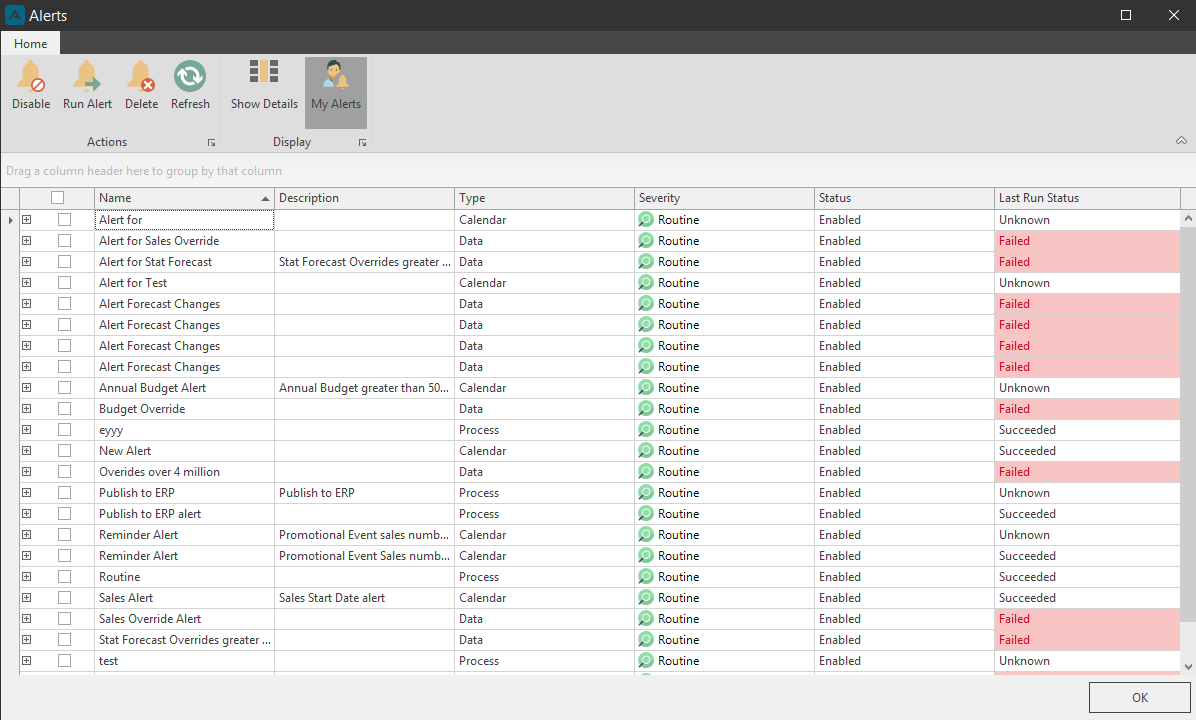Viewport: 1196px width, 720px height.
Task: Sort by the Type column header
Action: coord(544,198)
